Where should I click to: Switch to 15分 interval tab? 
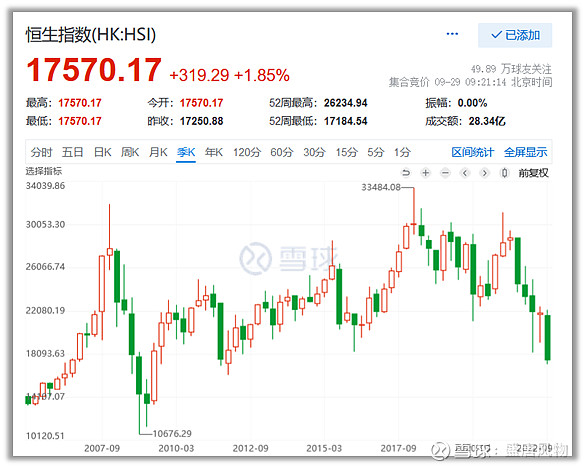pyautogui.click(x=346, y=152)
